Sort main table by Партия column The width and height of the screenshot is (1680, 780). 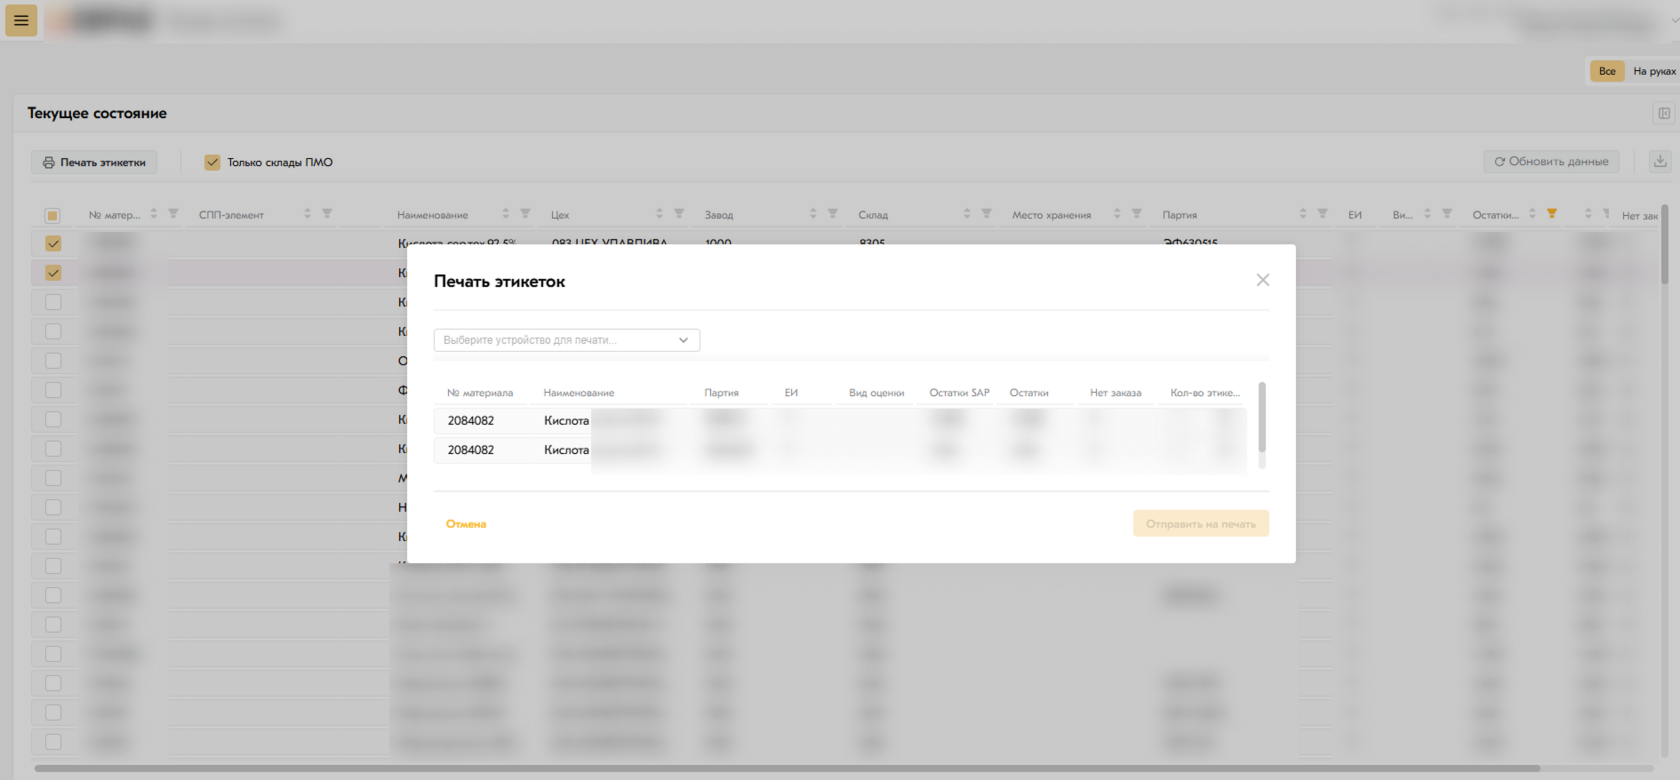tap(1302, 214)
